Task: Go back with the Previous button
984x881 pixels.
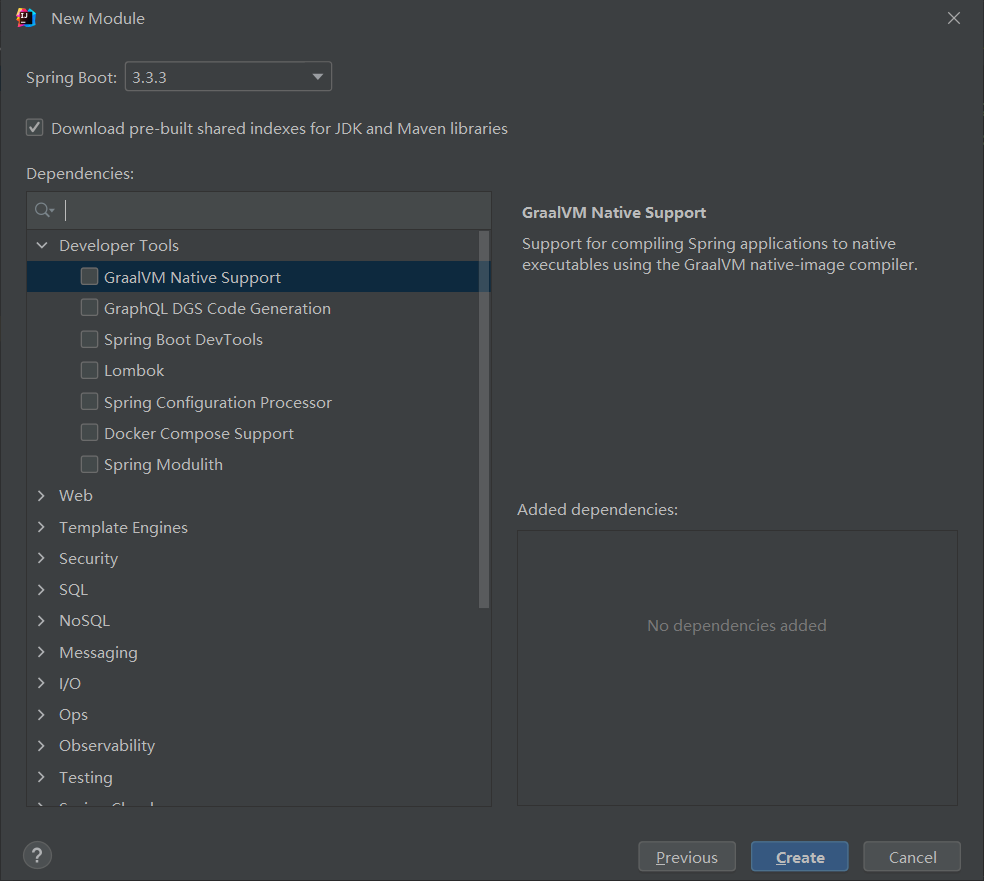Action: pyautogui.click(x=686, y=857)
